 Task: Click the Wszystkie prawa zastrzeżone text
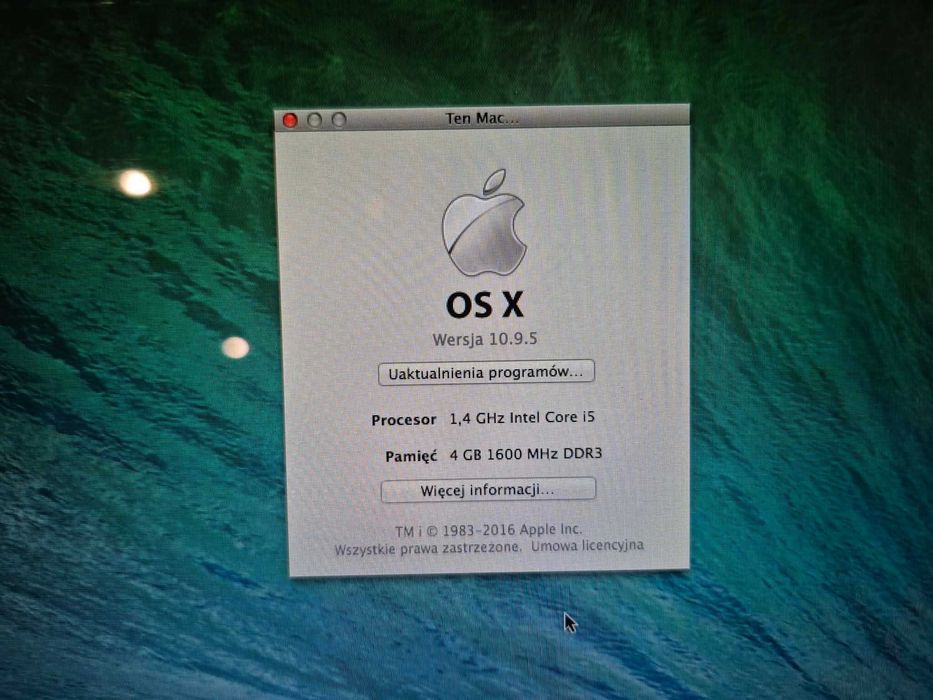(428, 548)
